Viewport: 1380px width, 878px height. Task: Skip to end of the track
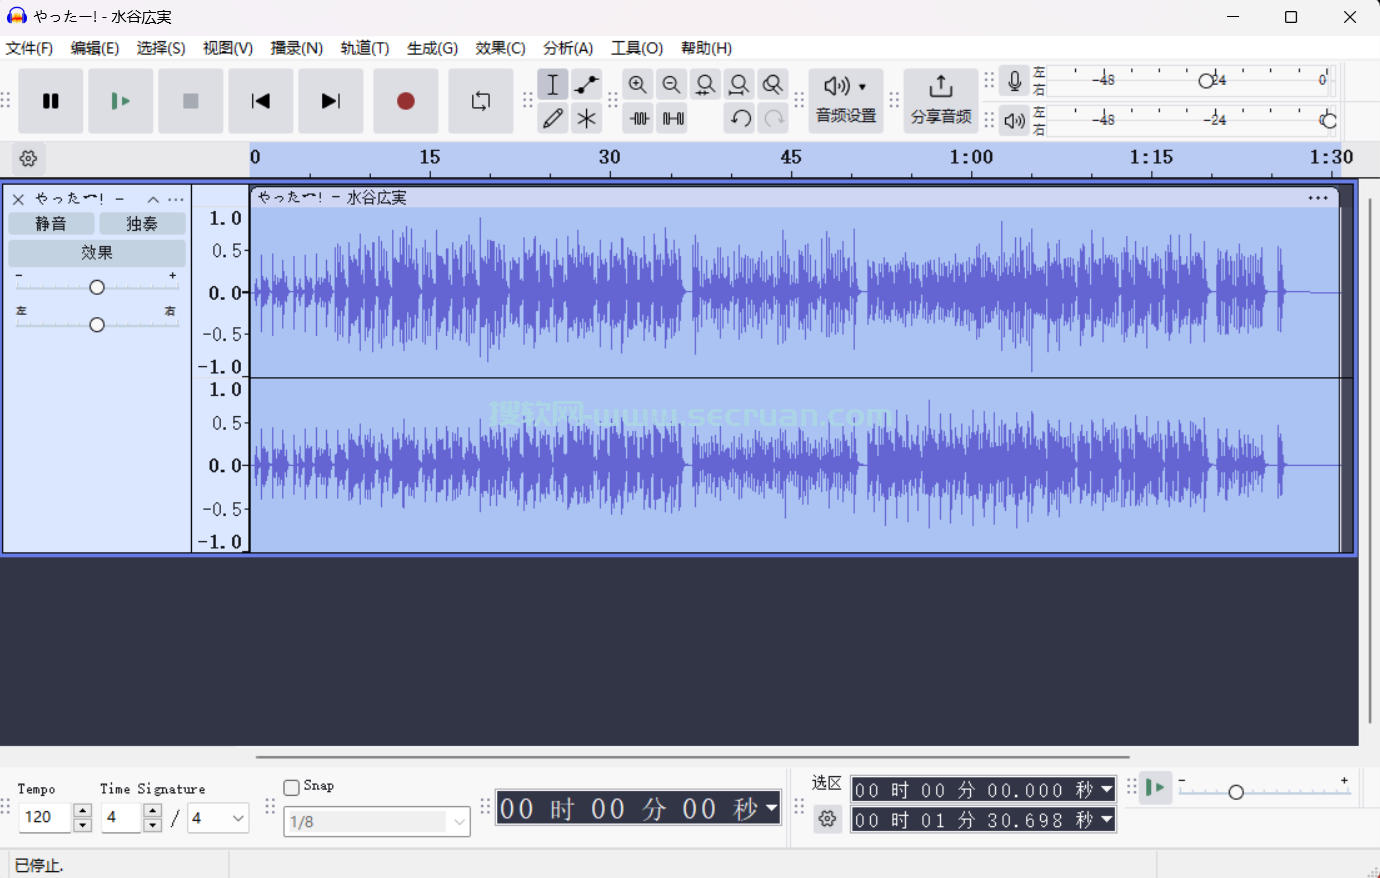(x=331, y=101)
